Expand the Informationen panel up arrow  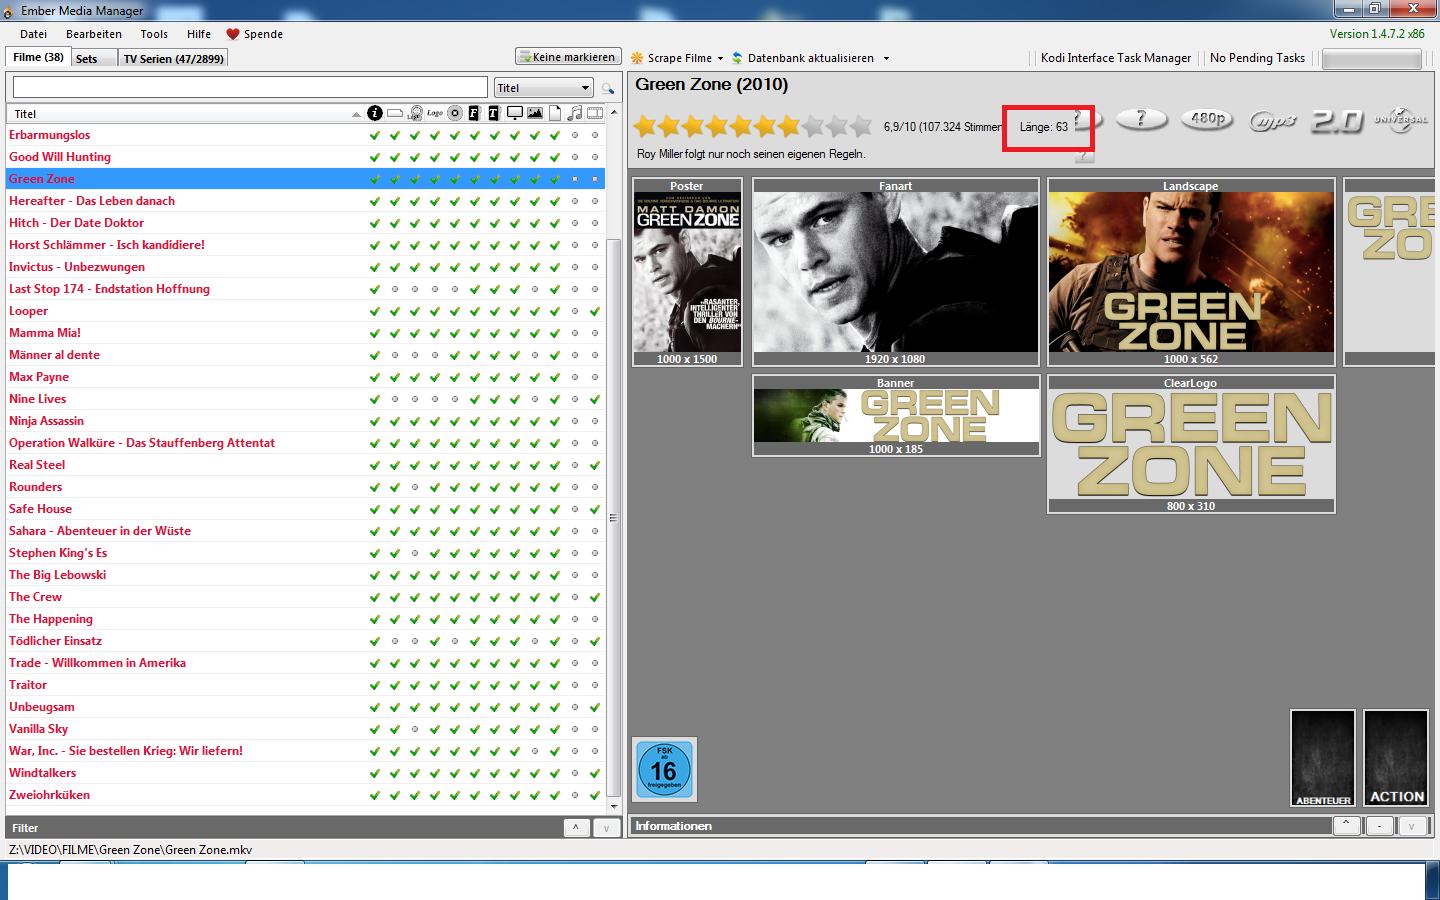(x=1347, y=825)
